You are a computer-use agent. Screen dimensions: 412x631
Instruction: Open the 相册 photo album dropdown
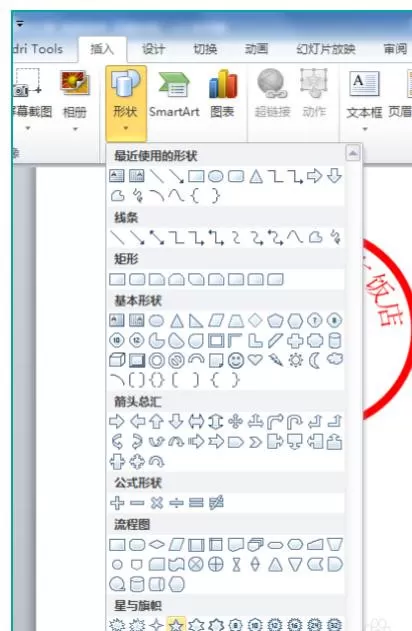(x=75, y=101)
